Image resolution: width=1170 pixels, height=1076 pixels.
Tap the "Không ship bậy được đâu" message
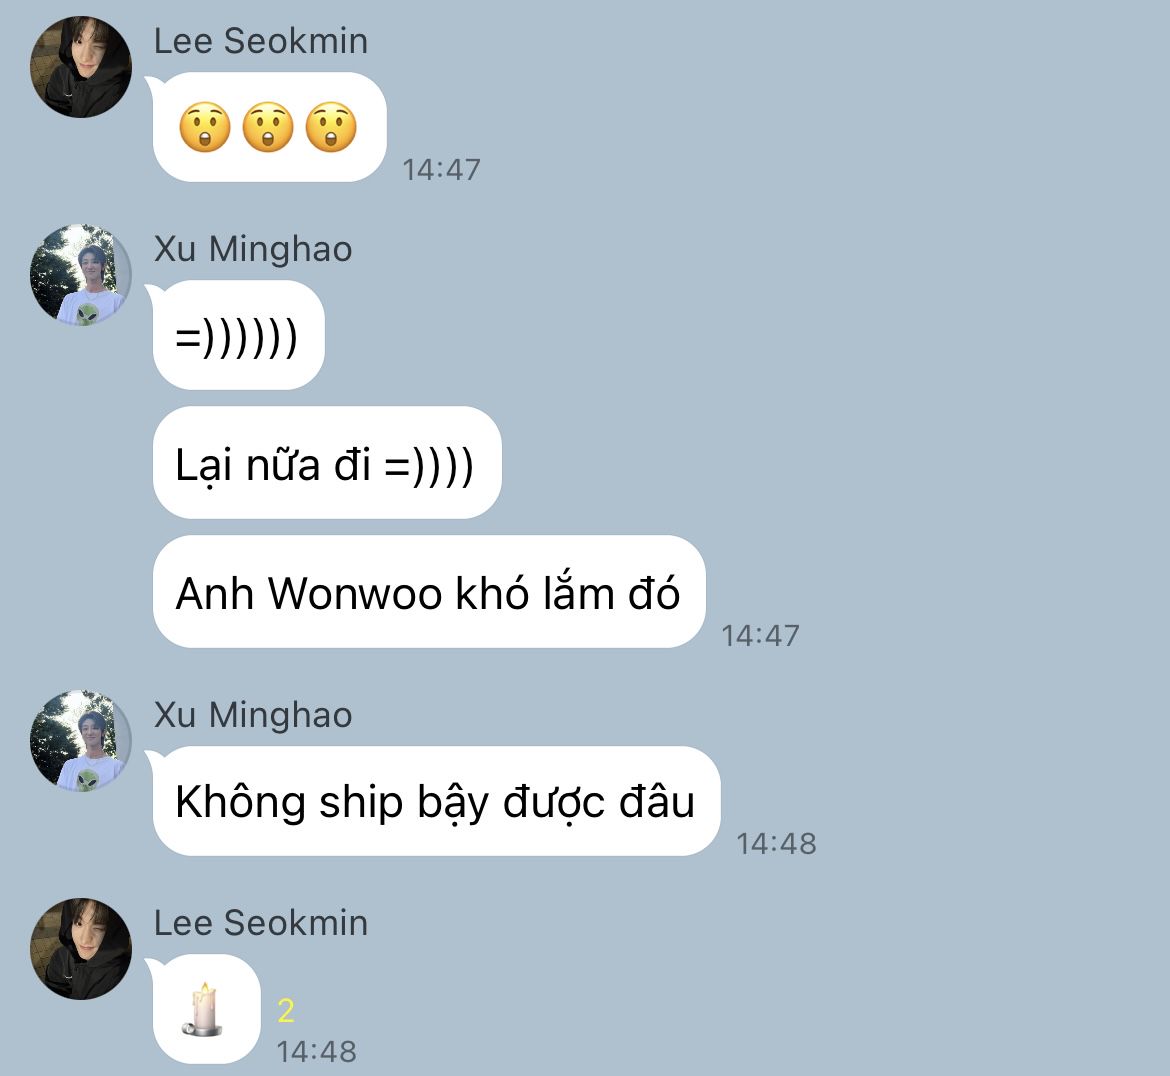coord(437,801)
